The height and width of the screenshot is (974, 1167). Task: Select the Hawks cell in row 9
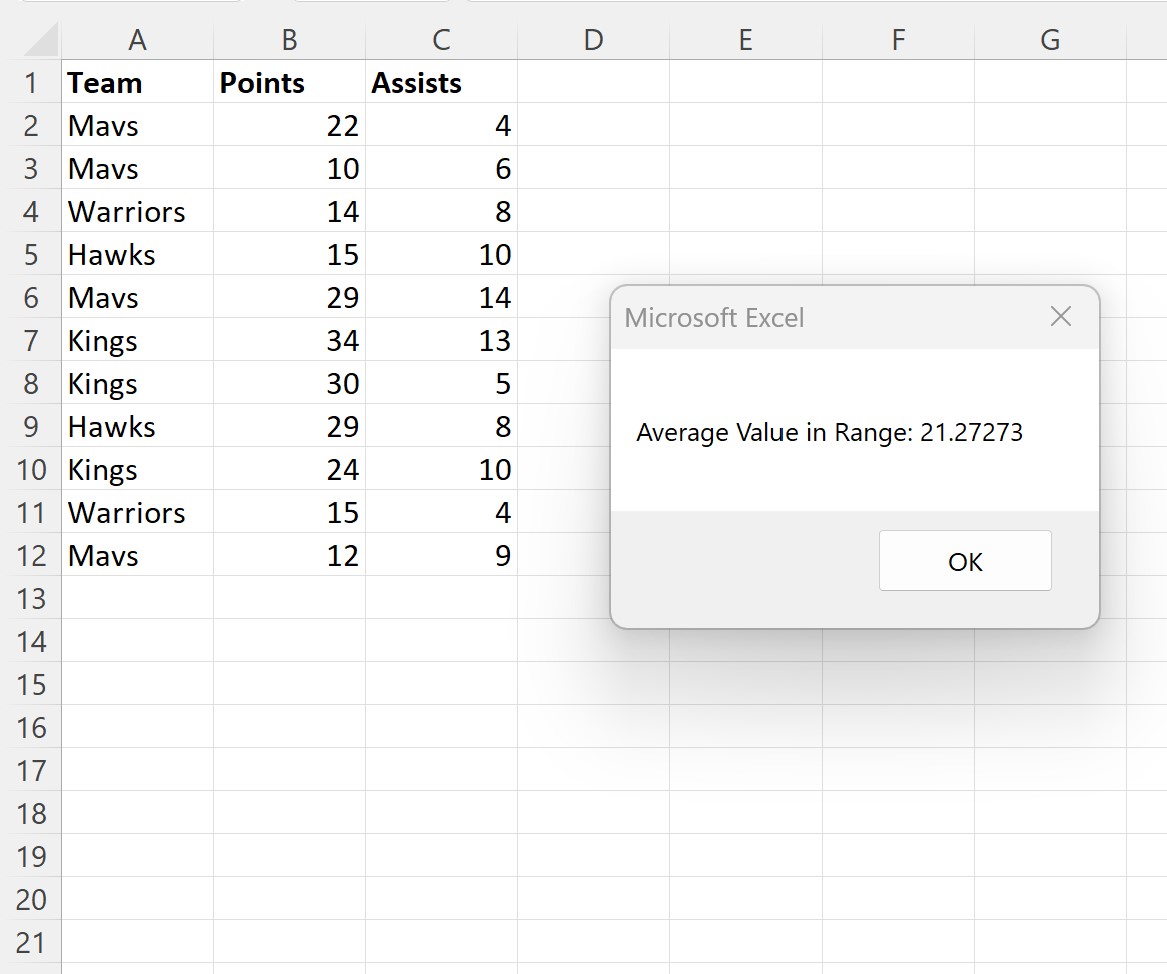137,426
